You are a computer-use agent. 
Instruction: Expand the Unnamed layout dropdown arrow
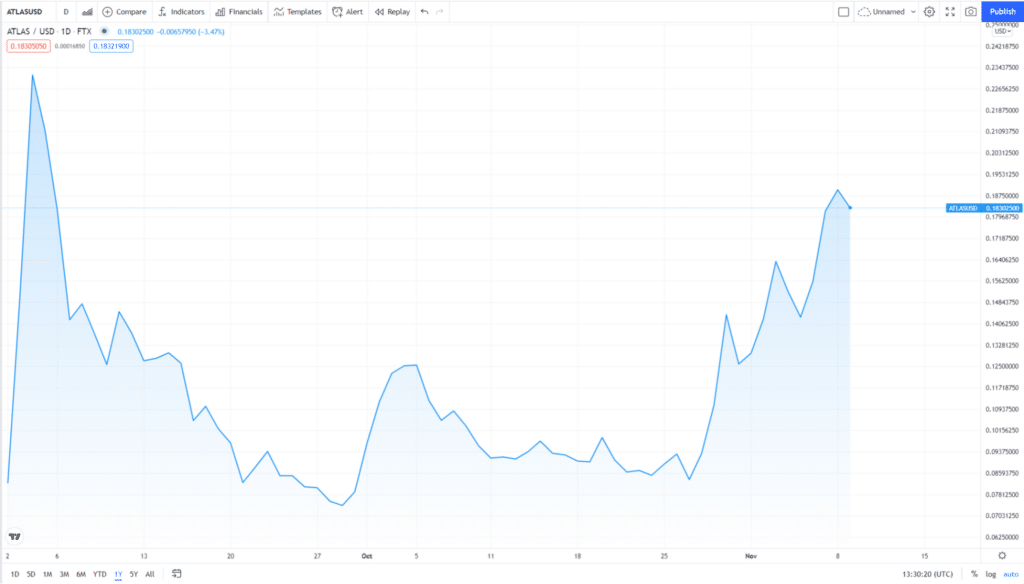coord(913,12)
